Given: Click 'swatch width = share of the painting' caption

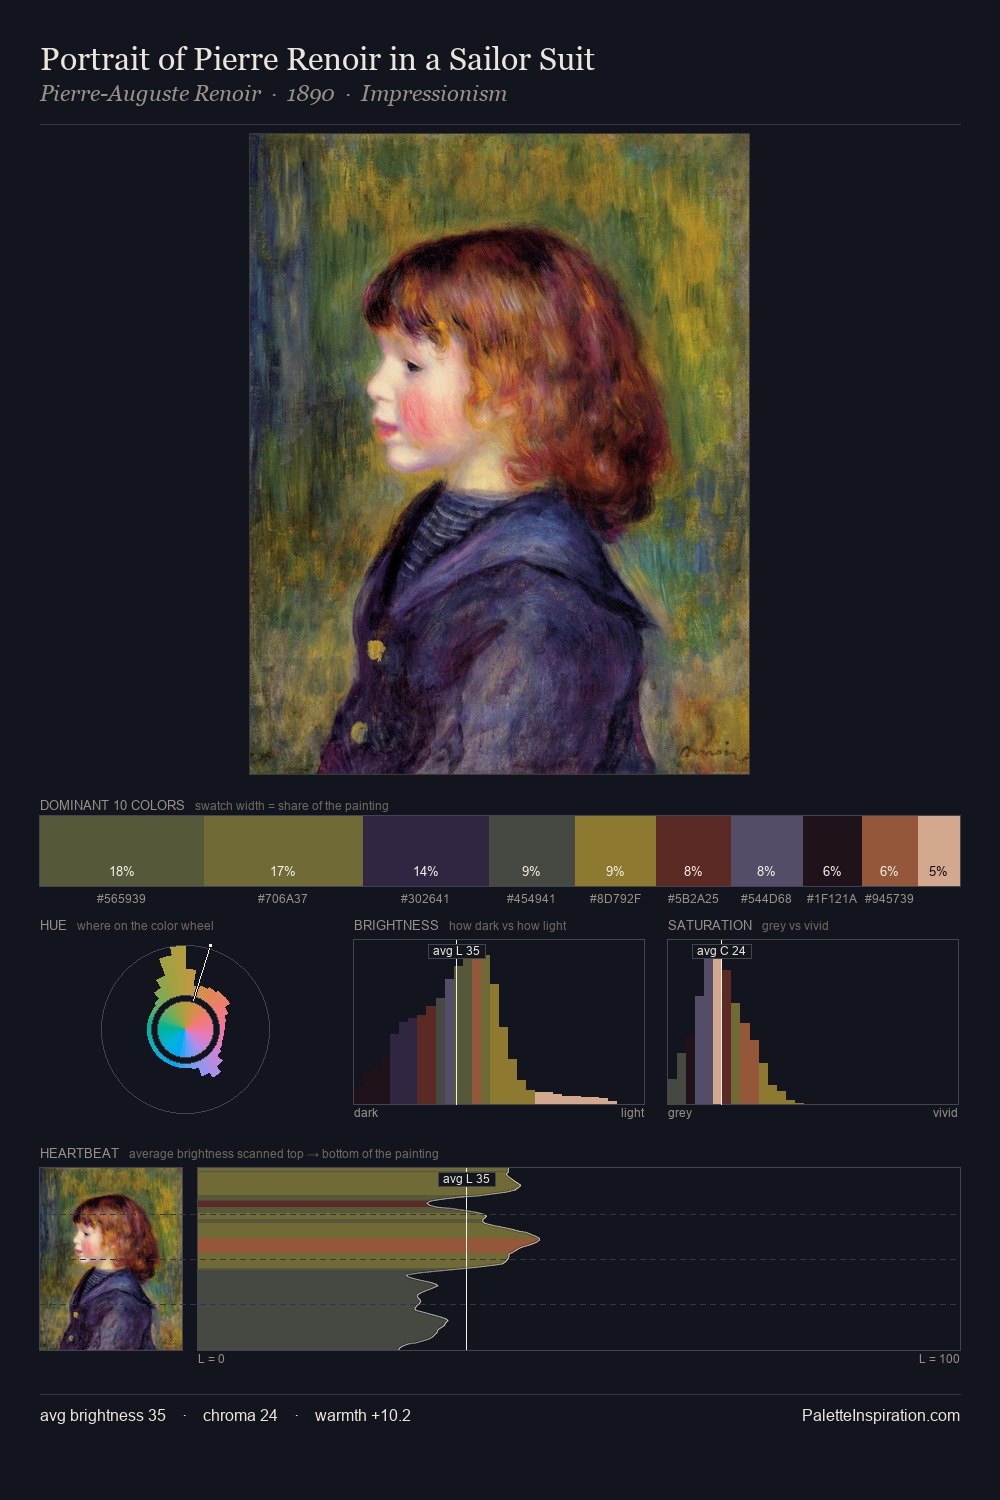Looking at the screenshot, I should [x=291, y=806].
